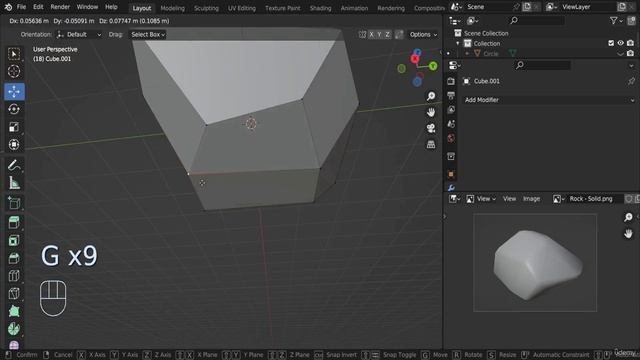The height and width of the screenshot is (360, 640).
Task: Switch to the Modeling workspace tab
Action: (172, 8)
